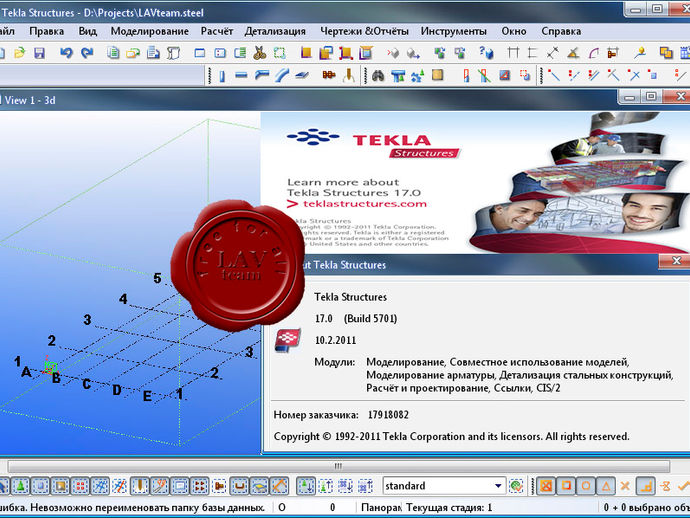Select the straight steel beam tool
Viewport: 690px width, 518px height.
coord(241,76)
